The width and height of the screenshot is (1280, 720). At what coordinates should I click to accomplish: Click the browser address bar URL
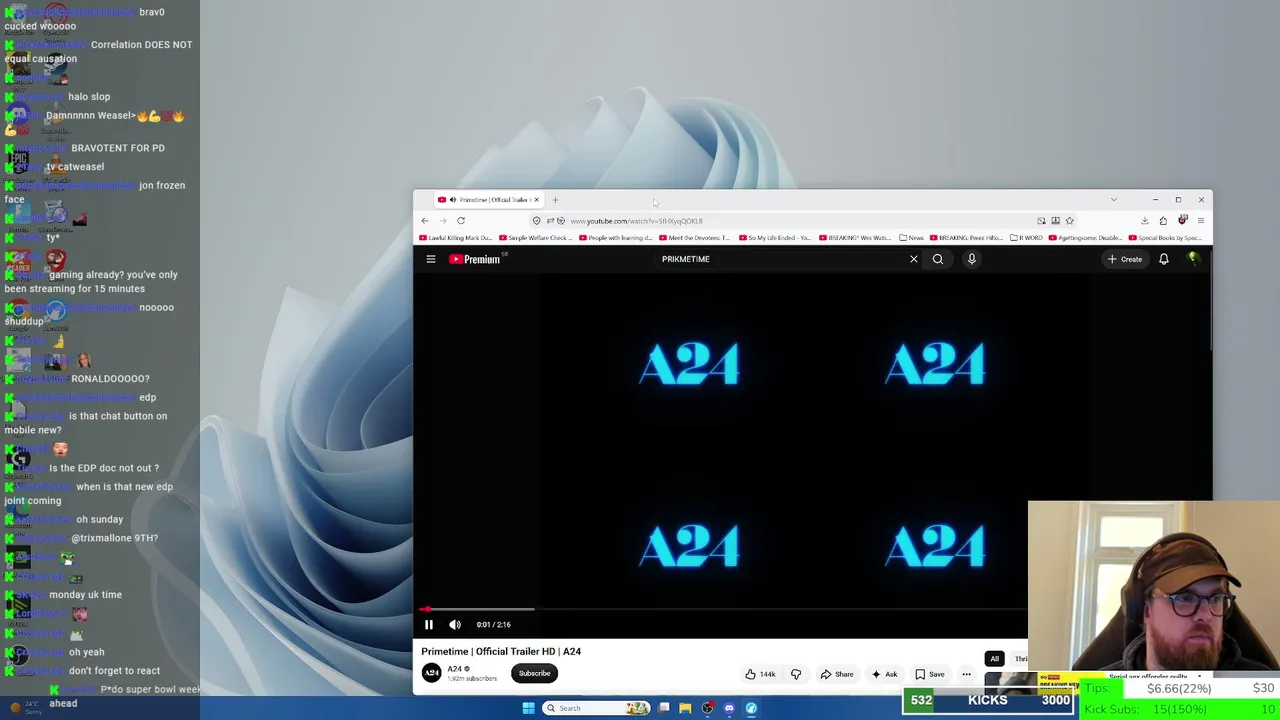pyautogui.click(x=636, y=221)
